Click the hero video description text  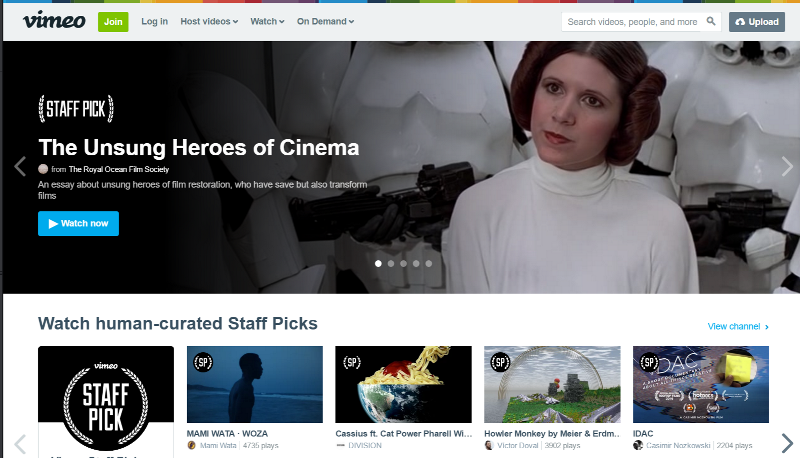click(203, 190)
